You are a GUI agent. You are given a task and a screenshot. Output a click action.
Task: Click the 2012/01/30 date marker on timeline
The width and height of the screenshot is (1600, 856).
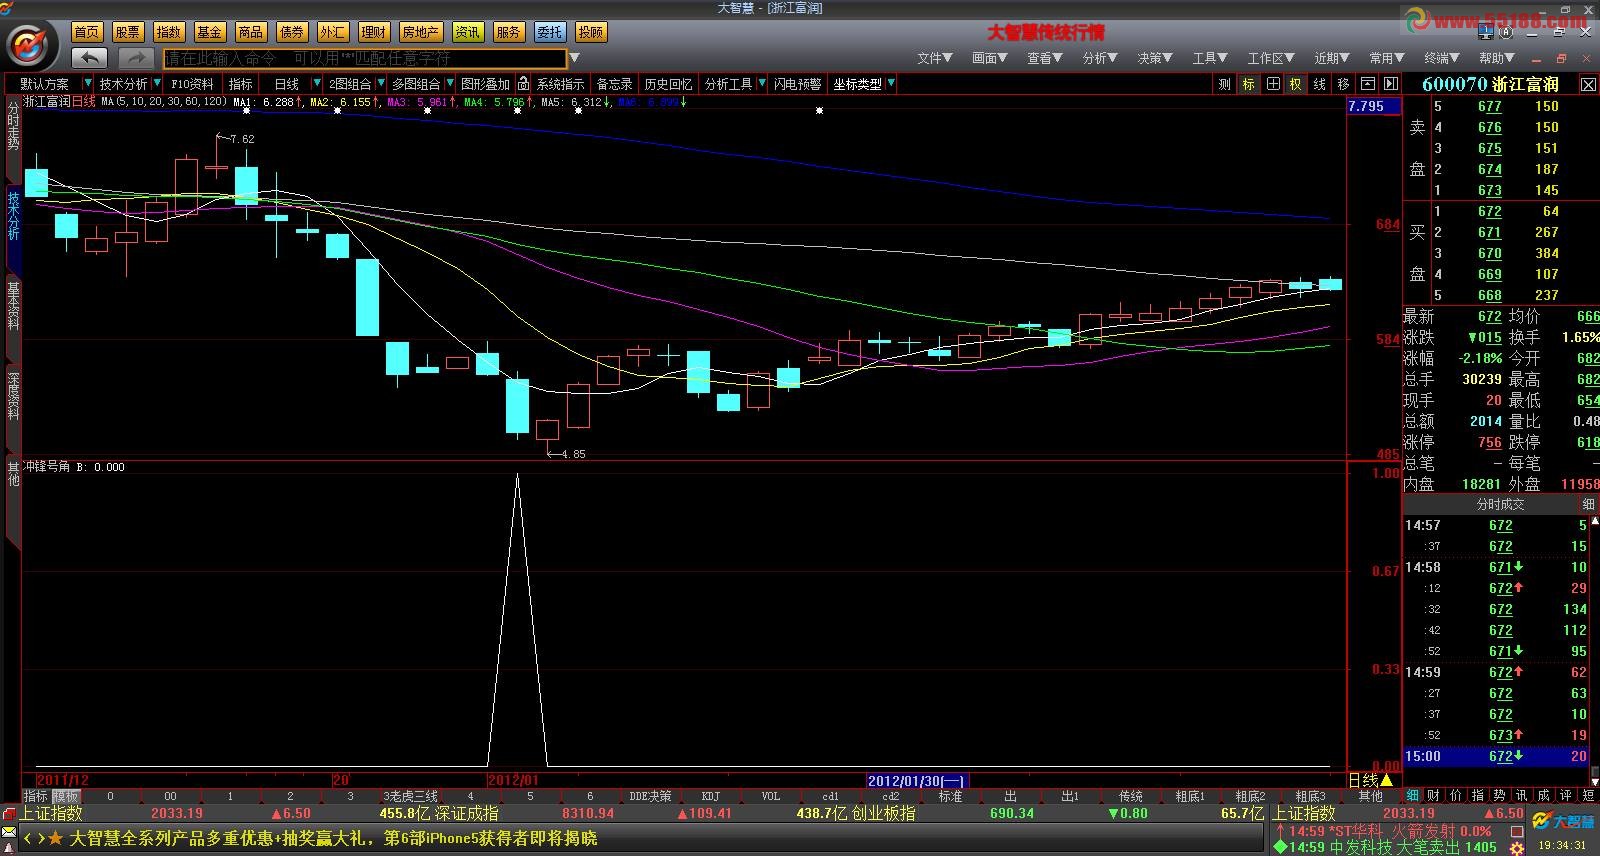pyautogui.click(x=917, y=781)
